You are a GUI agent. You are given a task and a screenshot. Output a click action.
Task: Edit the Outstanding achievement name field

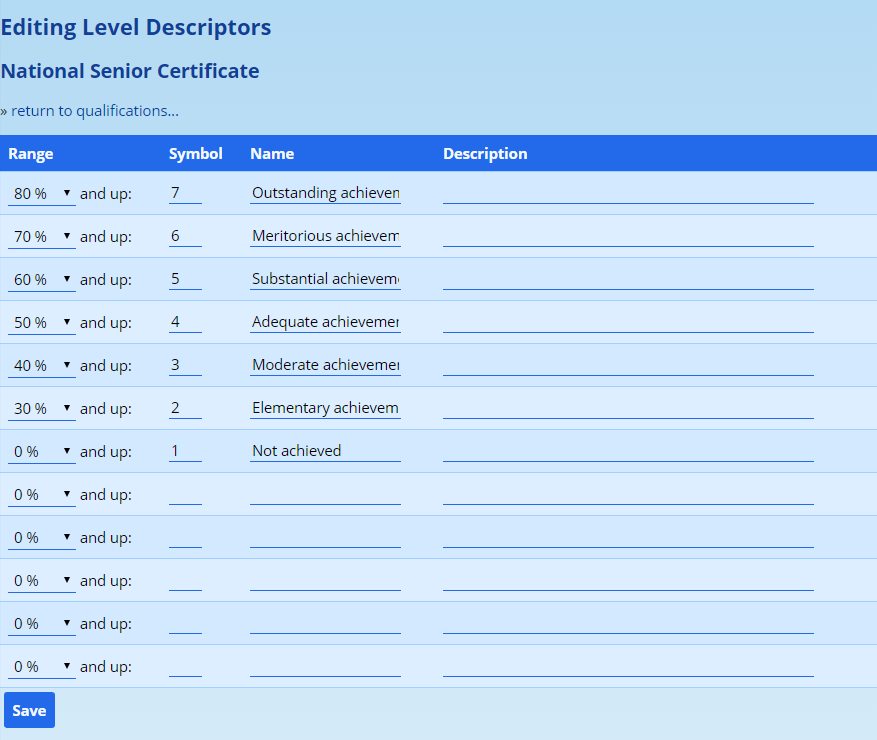pos(325,193)
